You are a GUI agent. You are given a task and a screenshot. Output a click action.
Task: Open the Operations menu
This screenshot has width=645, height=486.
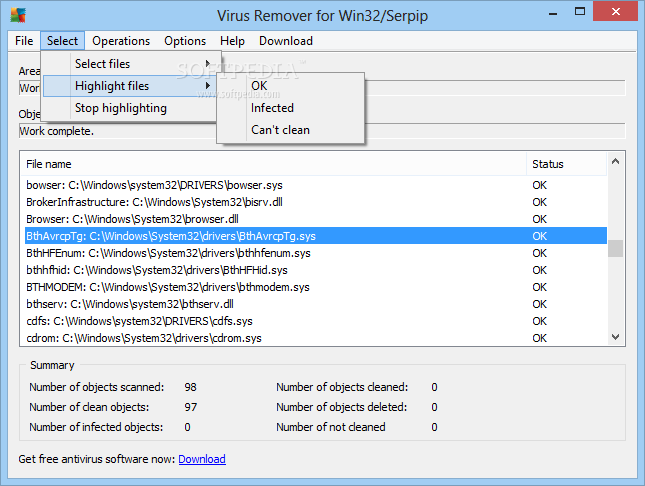click(121, 41)
